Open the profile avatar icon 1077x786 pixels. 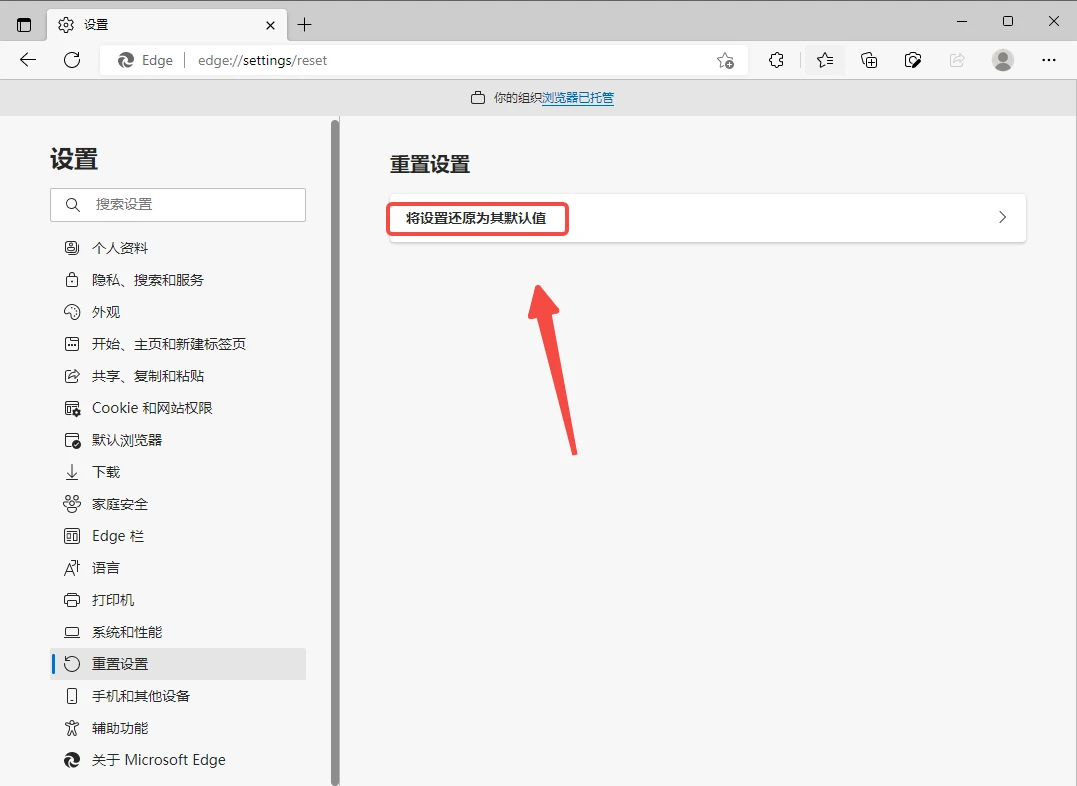1003,60
